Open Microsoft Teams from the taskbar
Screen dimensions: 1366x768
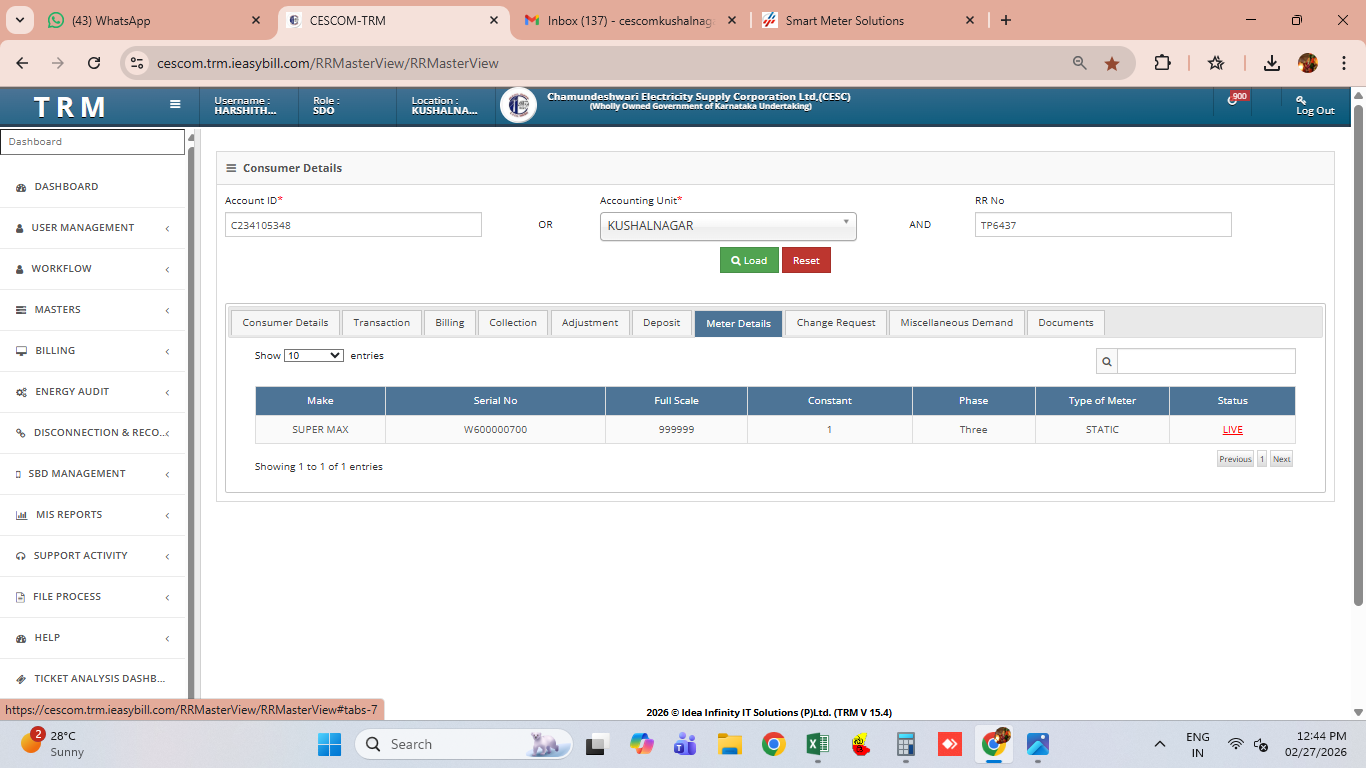(x=685, y=744)
